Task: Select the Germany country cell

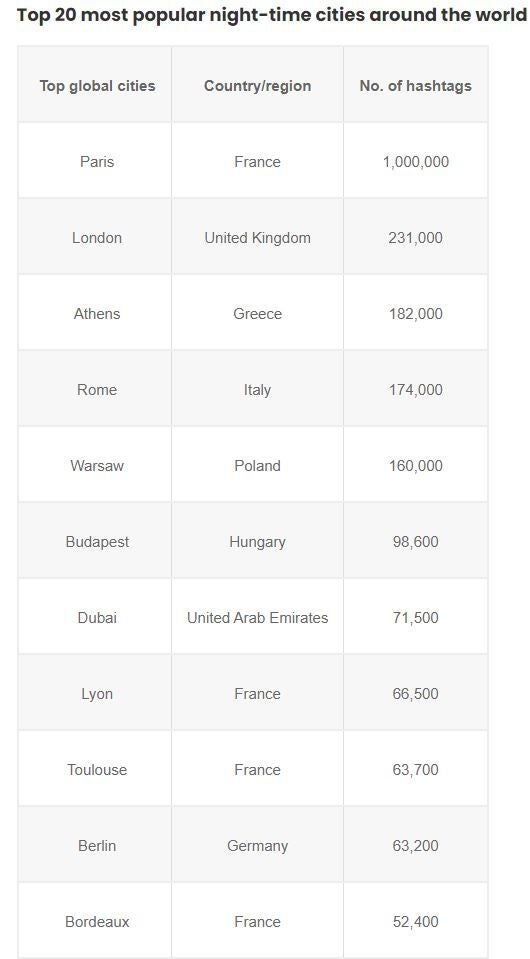Action: point(257,846)
